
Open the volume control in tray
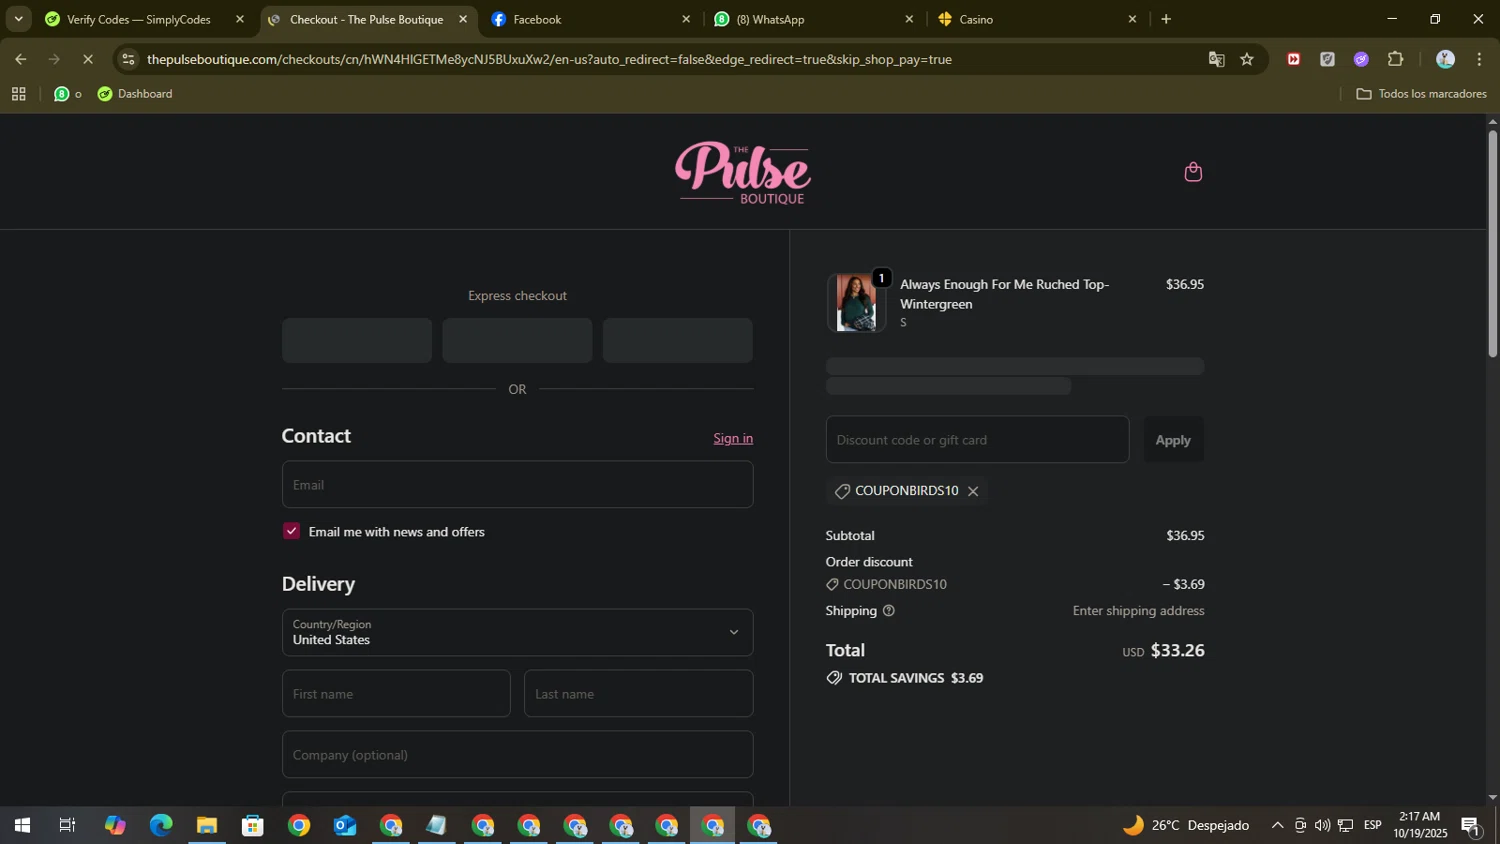(1322, 826)
